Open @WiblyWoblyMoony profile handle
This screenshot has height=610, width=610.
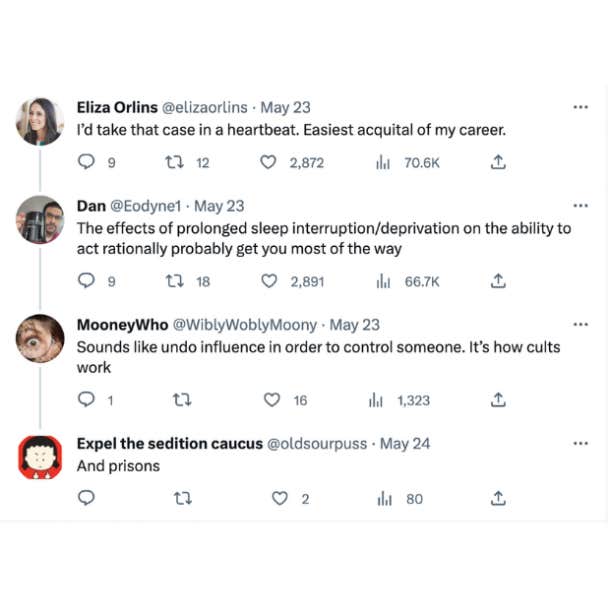(x=245, y=325)
